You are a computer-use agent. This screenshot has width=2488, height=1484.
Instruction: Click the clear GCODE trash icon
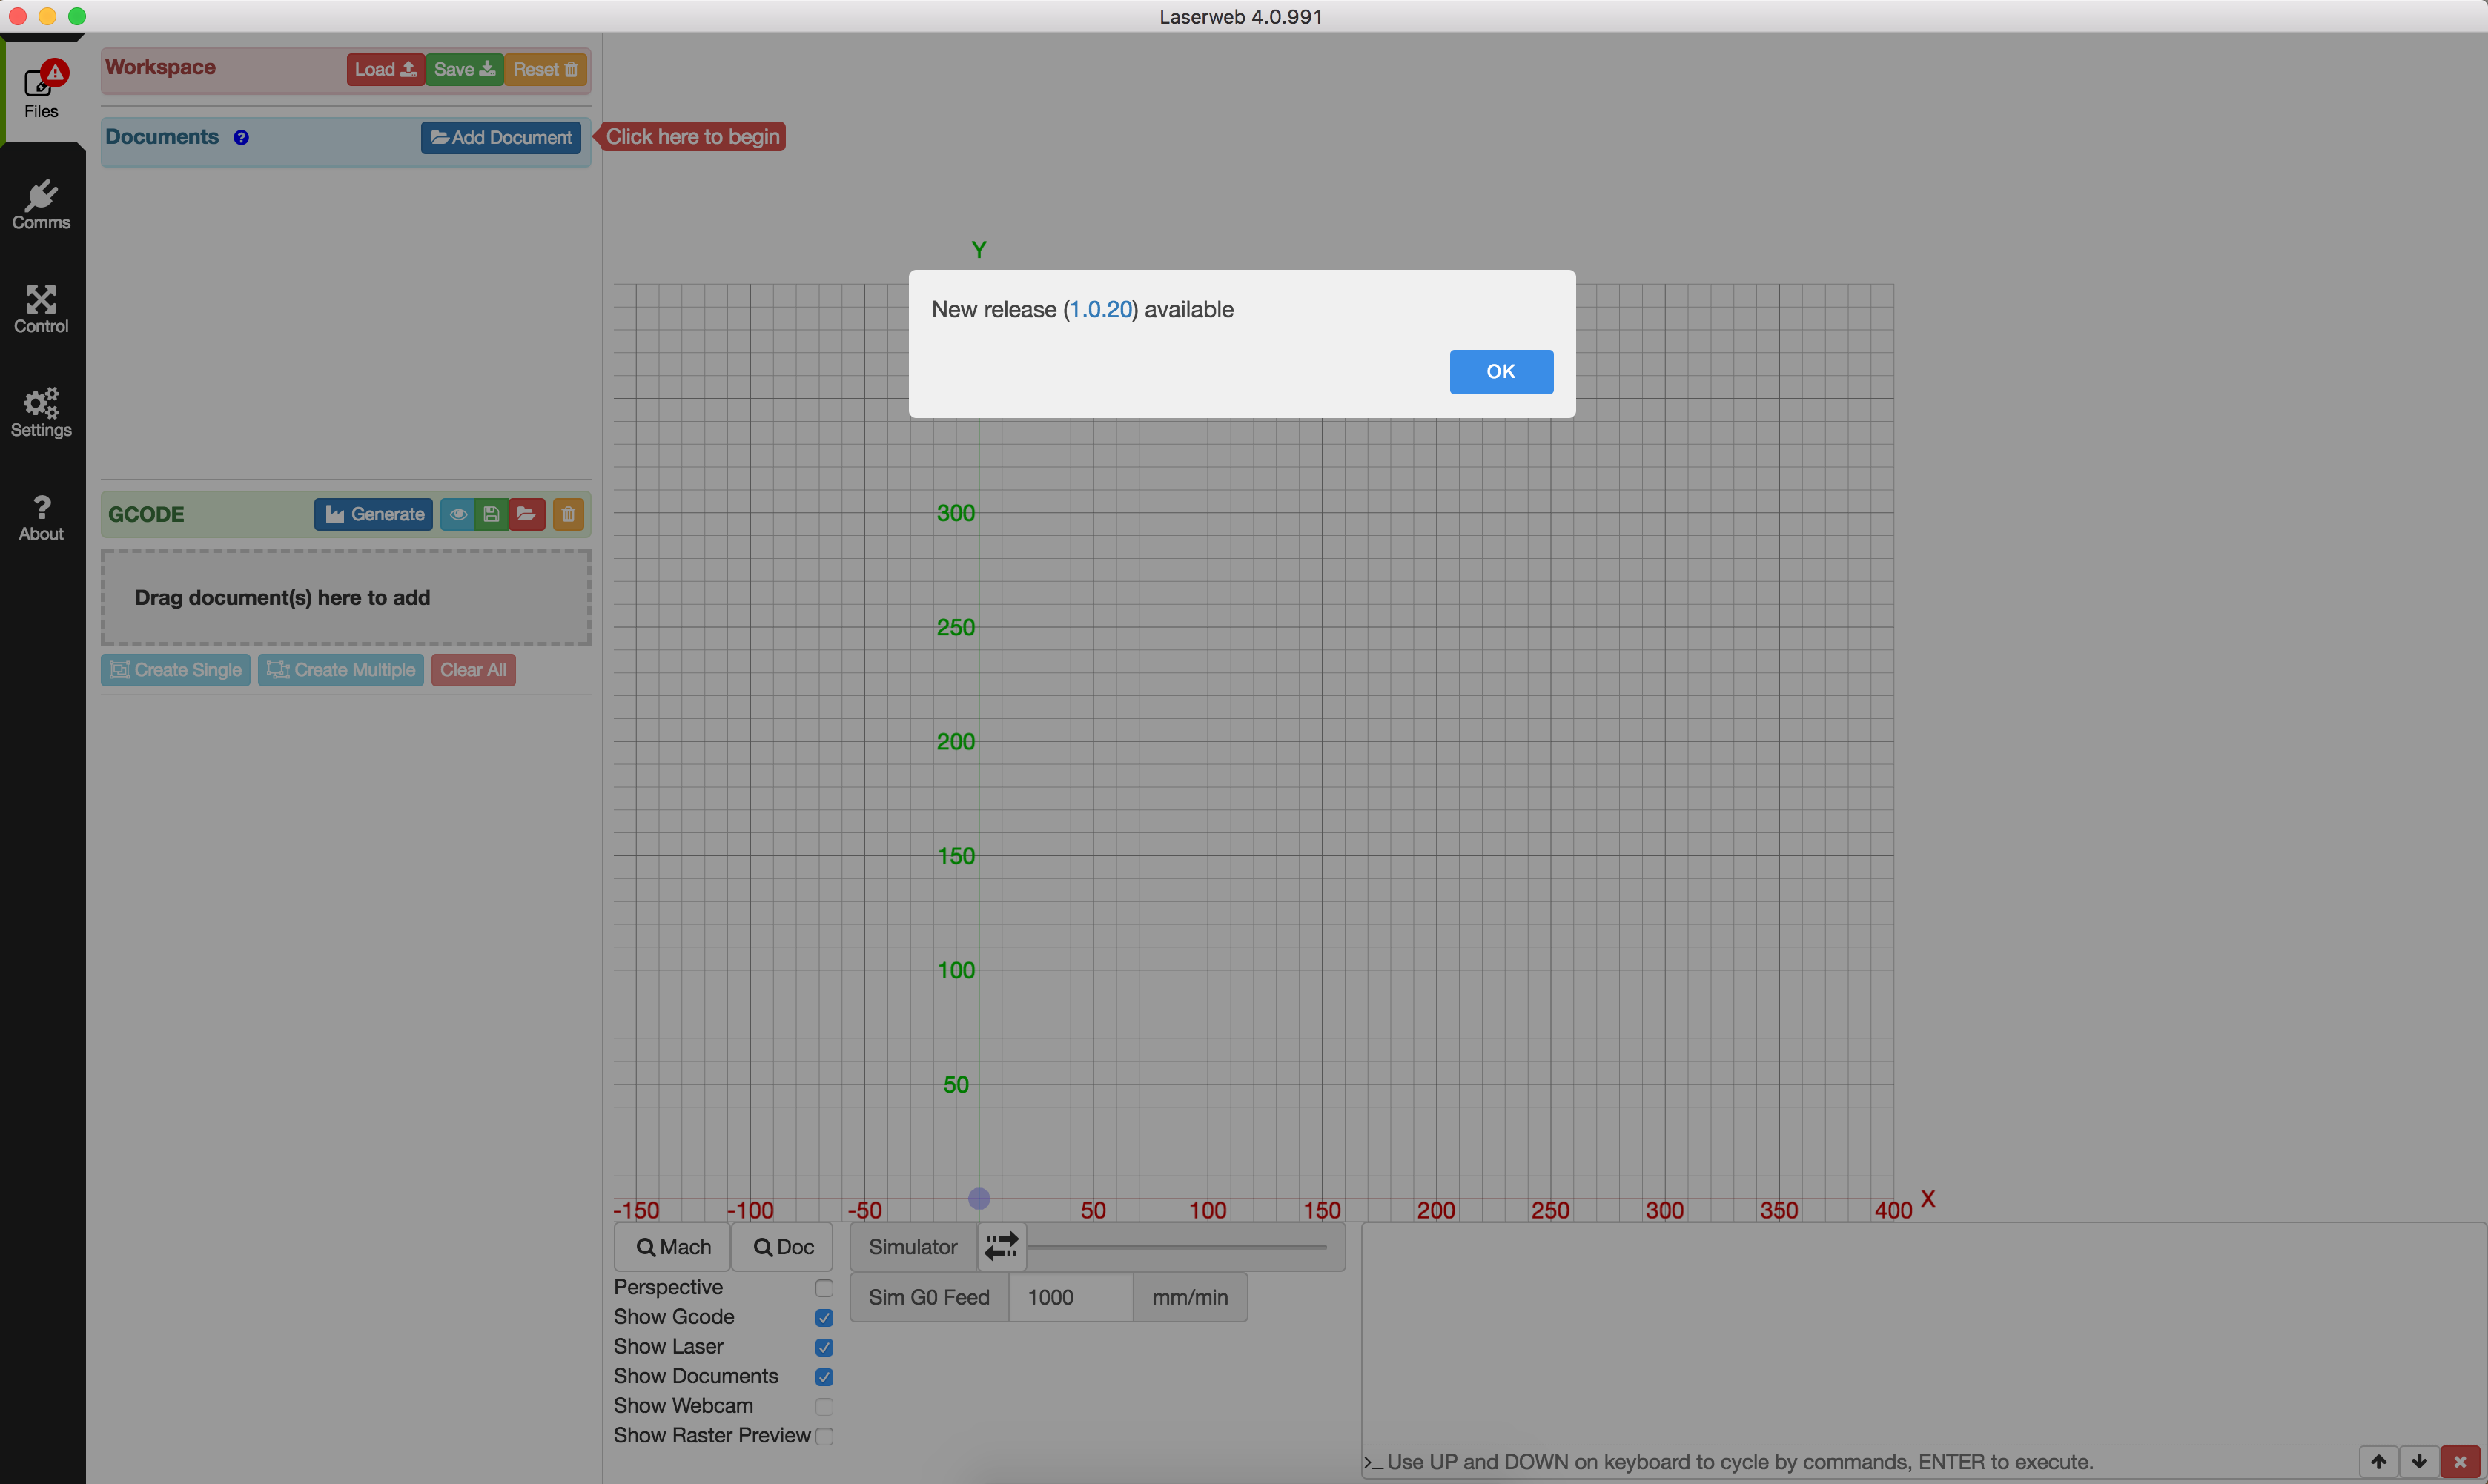point(568,514)
